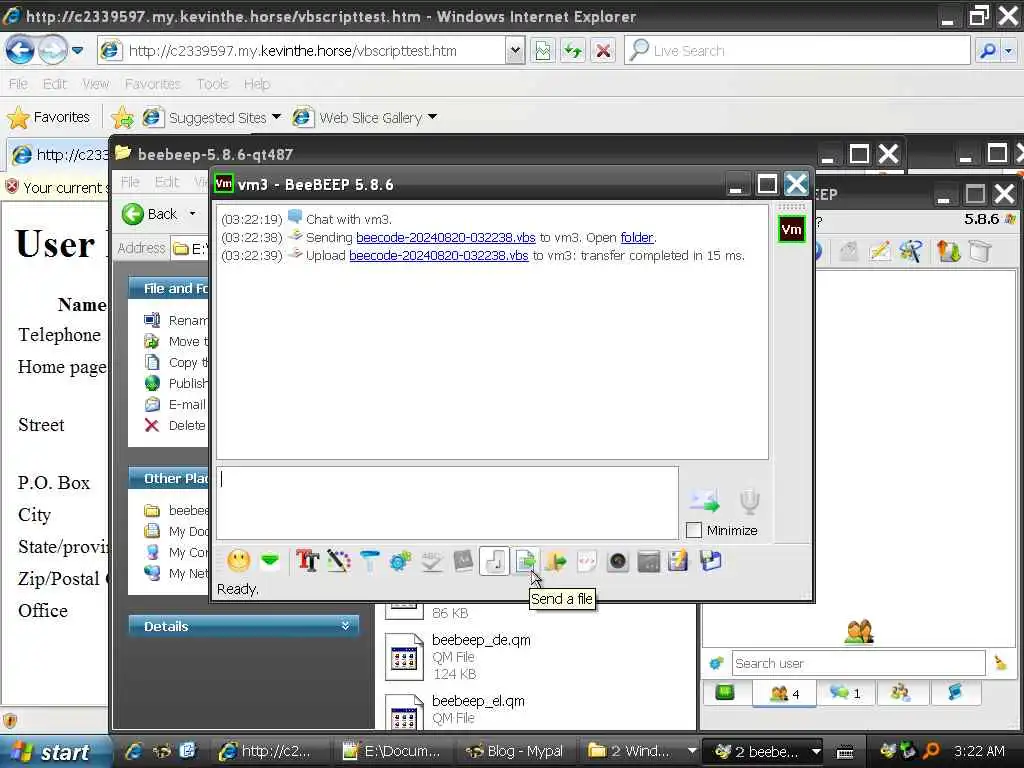
Task: Switch to the groups tab in BeeBEEP
Action: 901,693
